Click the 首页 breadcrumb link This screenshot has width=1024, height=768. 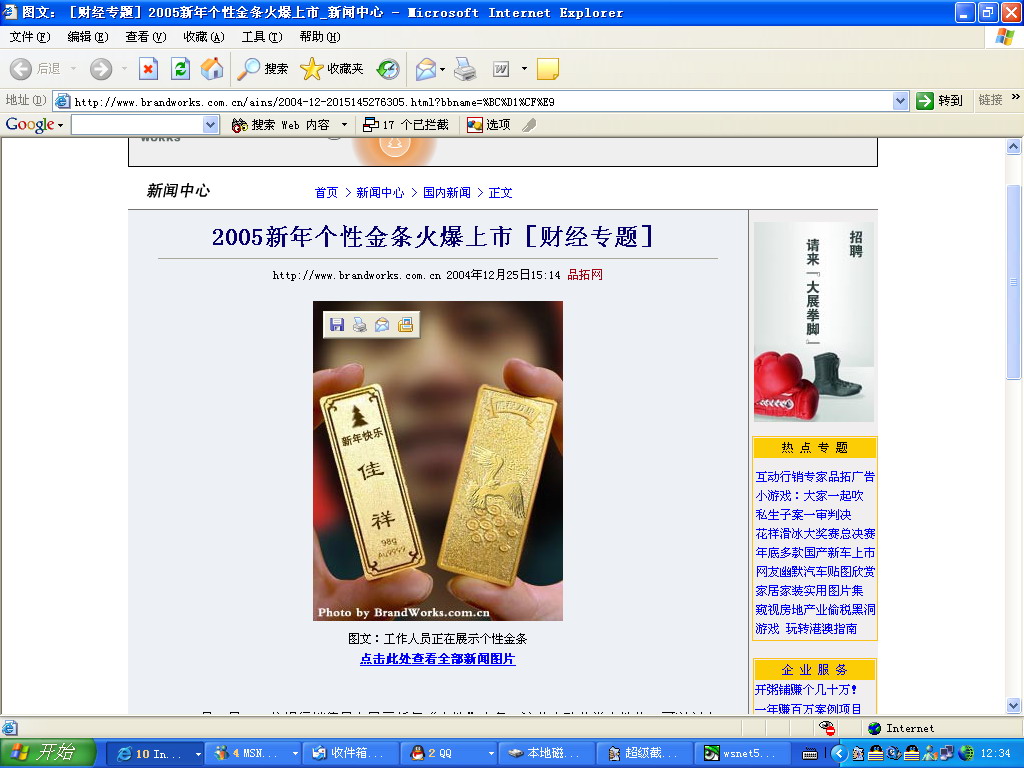326,193
